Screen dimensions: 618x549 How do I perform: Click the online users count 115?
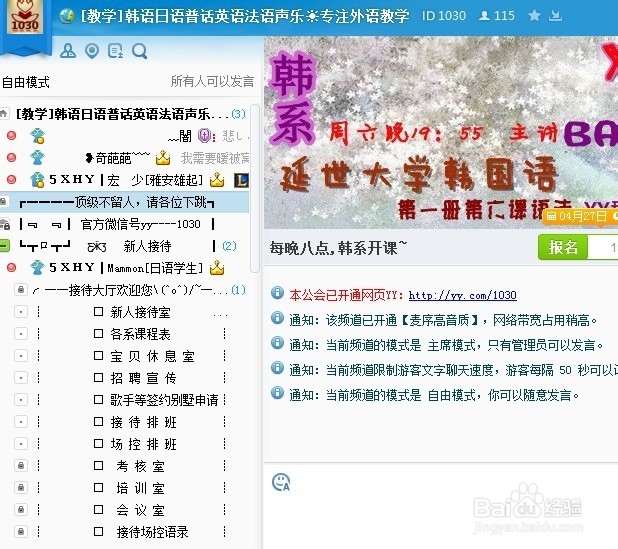tap(497, 16)
